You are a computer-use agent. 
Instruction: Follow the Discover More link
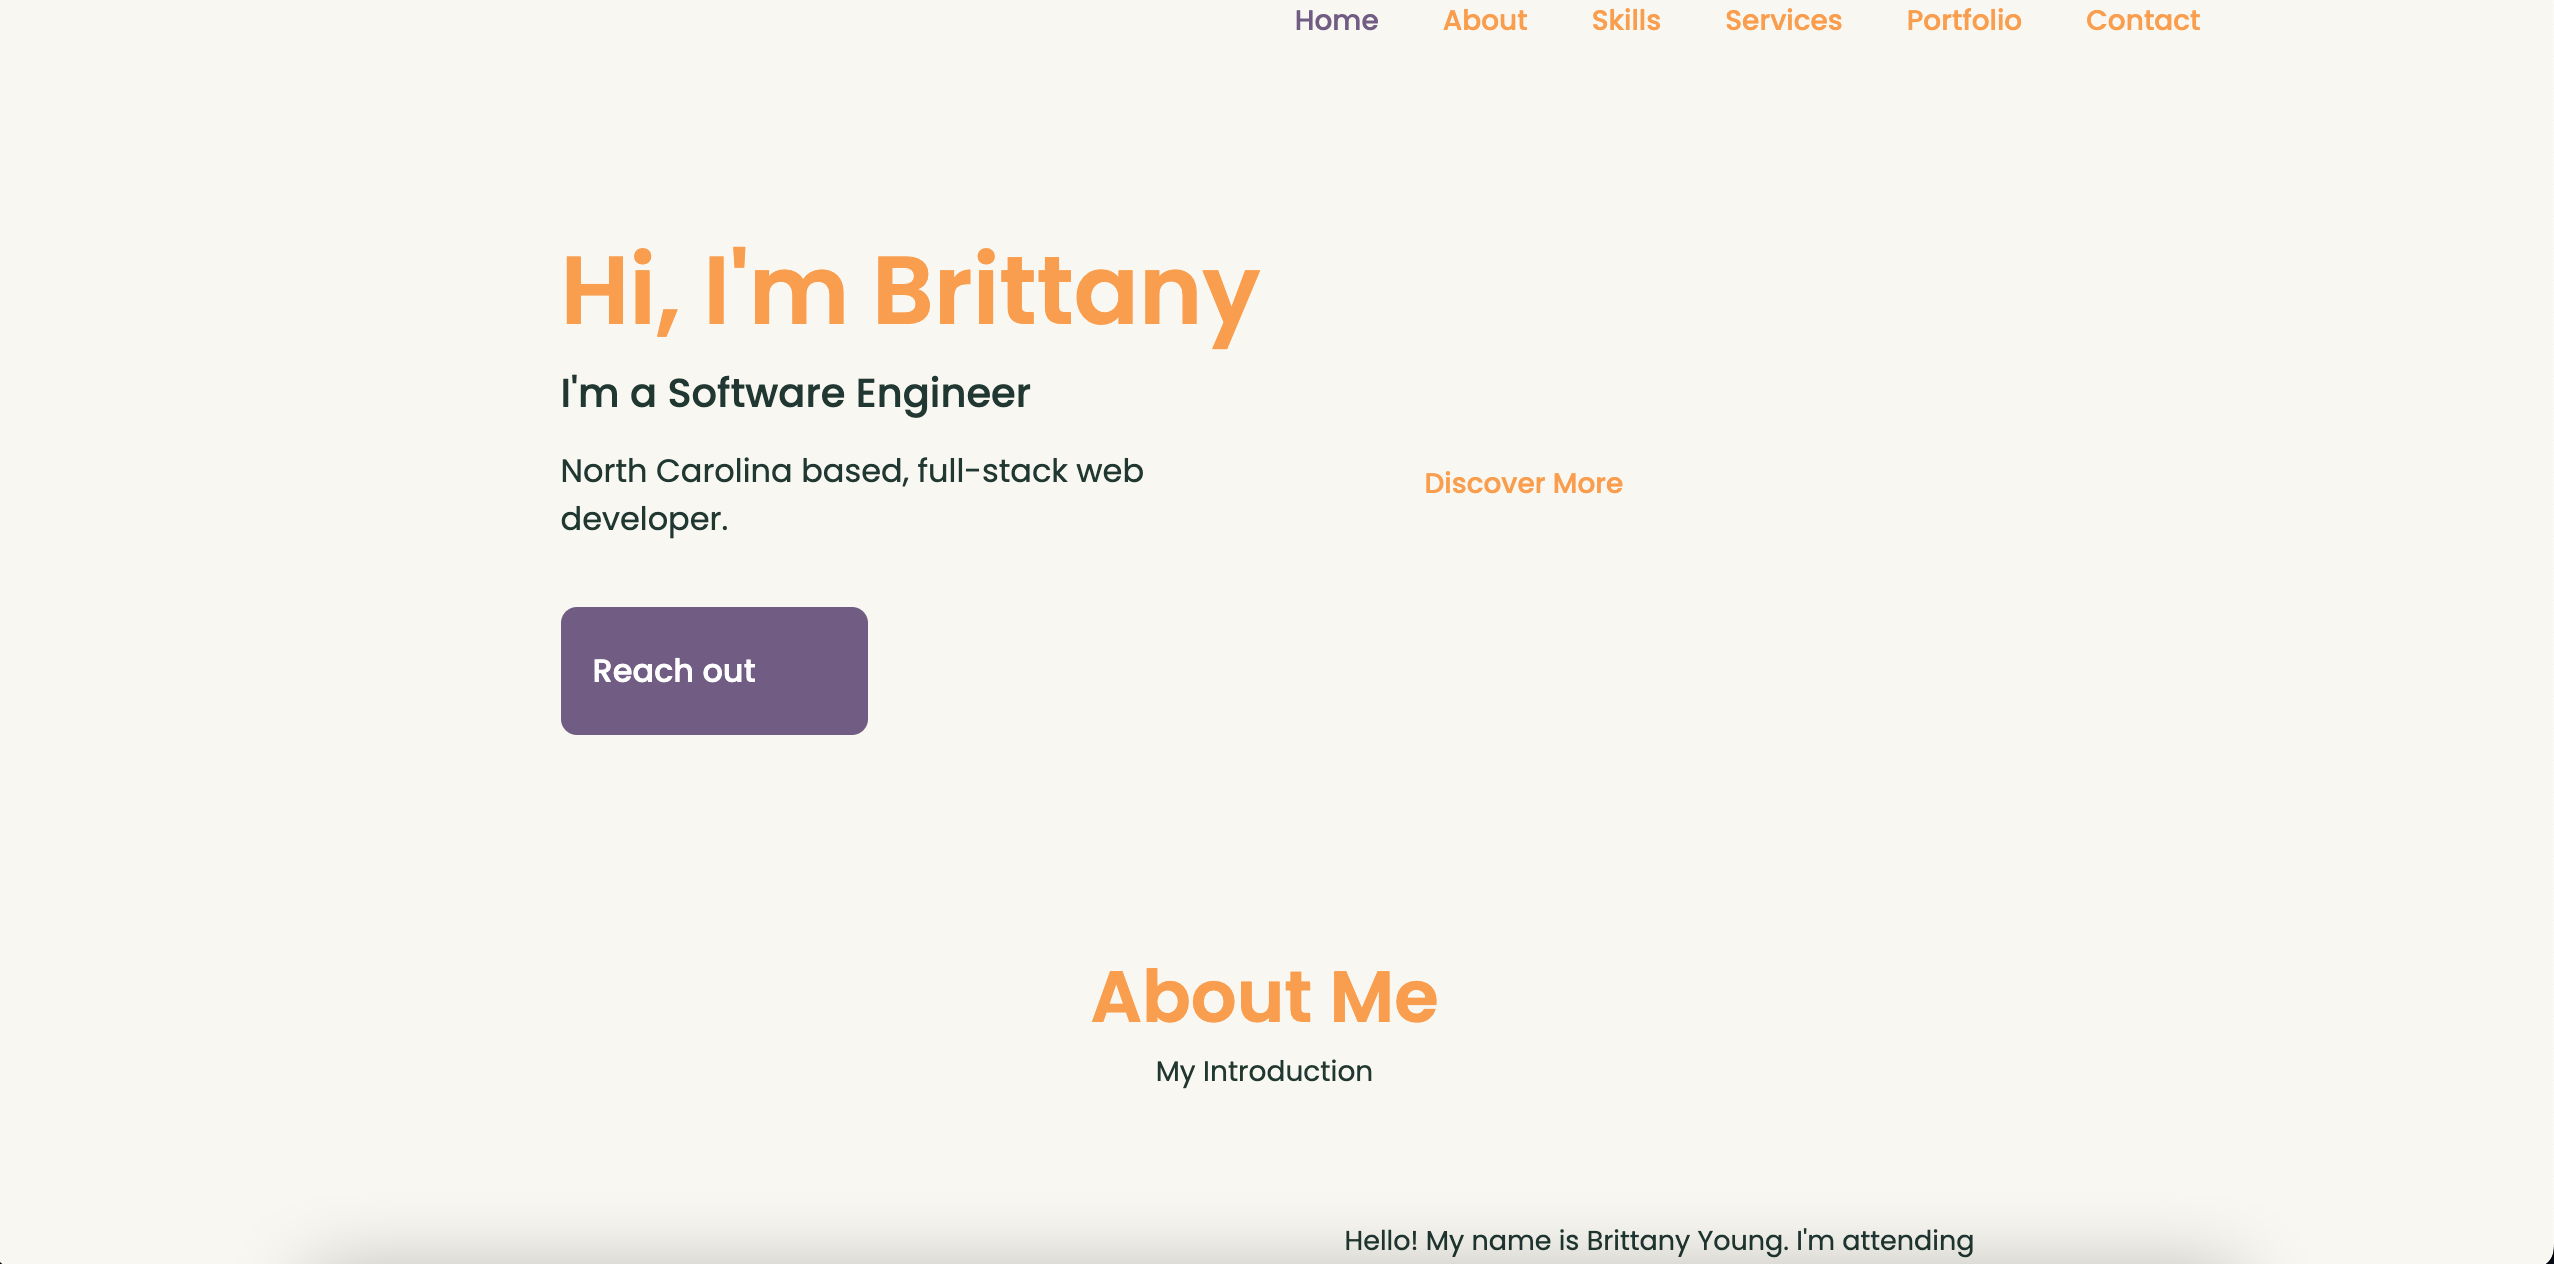pos(1523,483)
